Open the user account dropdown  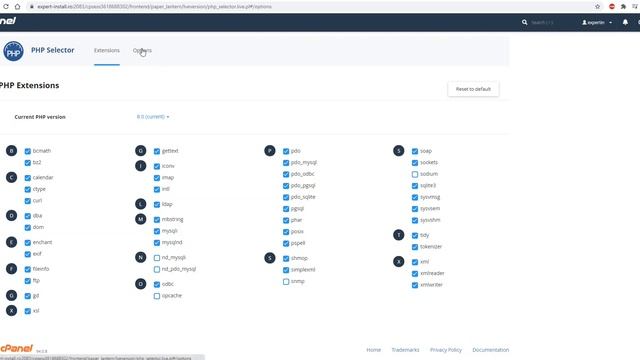pyautogui.click(x=597, y=22)
